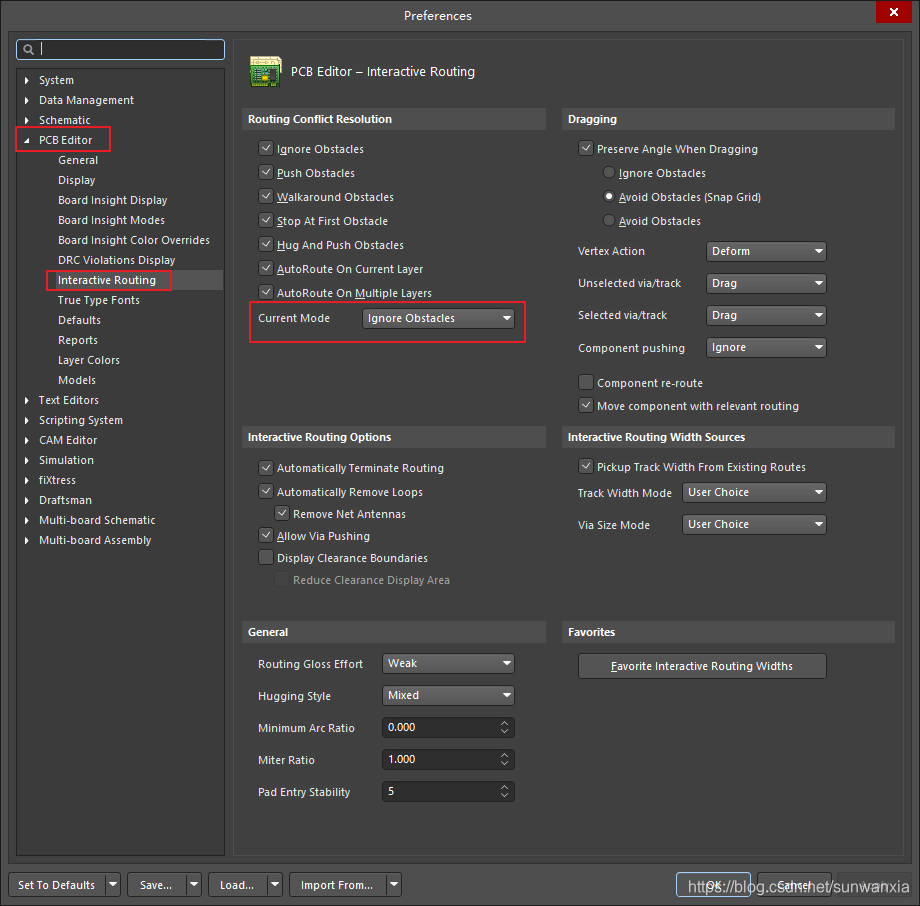This screenshot has width=920, height=906.
Task: Toggle Automatically Terminate Routing
Action: click(x=266, y=468)
